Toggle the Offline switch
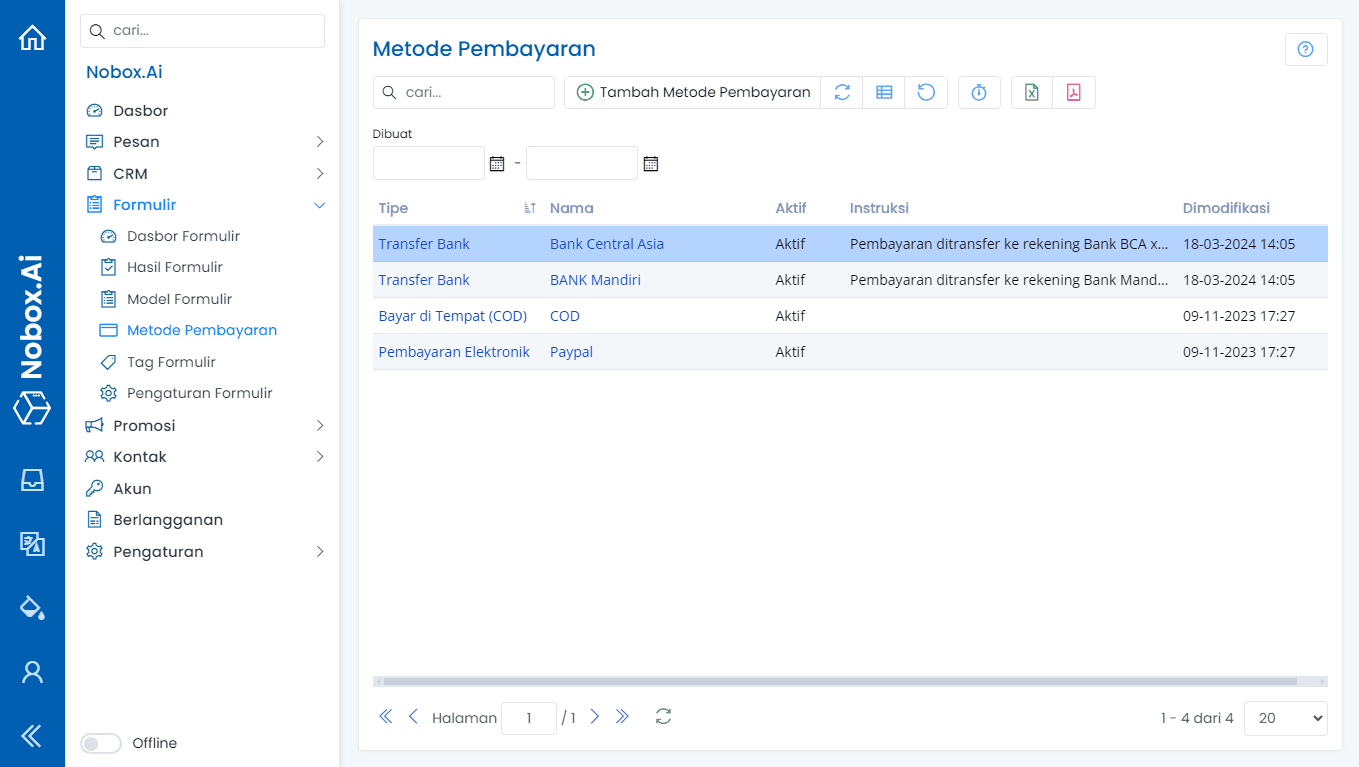 [x=100, y=743]
